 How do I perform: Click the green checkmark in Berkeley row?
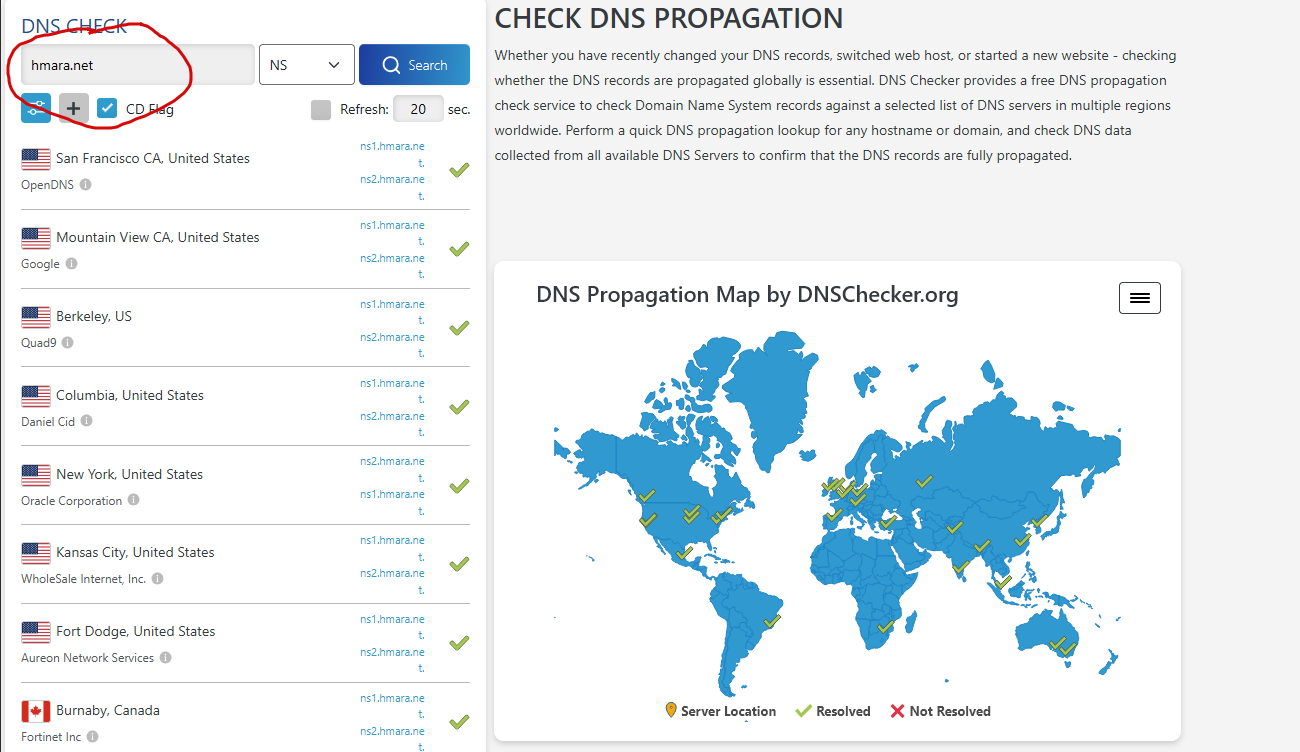pyautogui.click(x=459, y=328)
